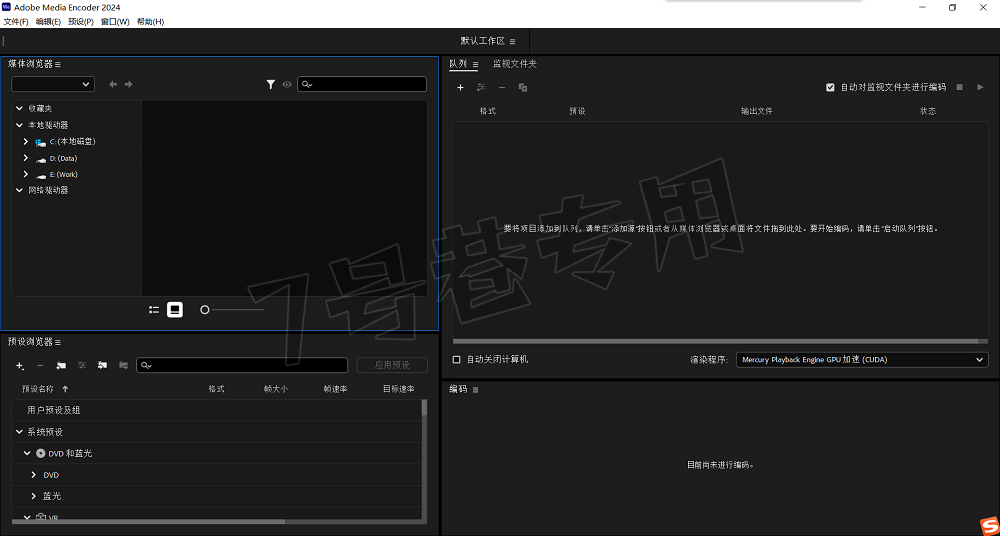1000x536 pixels.
Task: Click create new preset group icon
Action: [x=61, y=366]
